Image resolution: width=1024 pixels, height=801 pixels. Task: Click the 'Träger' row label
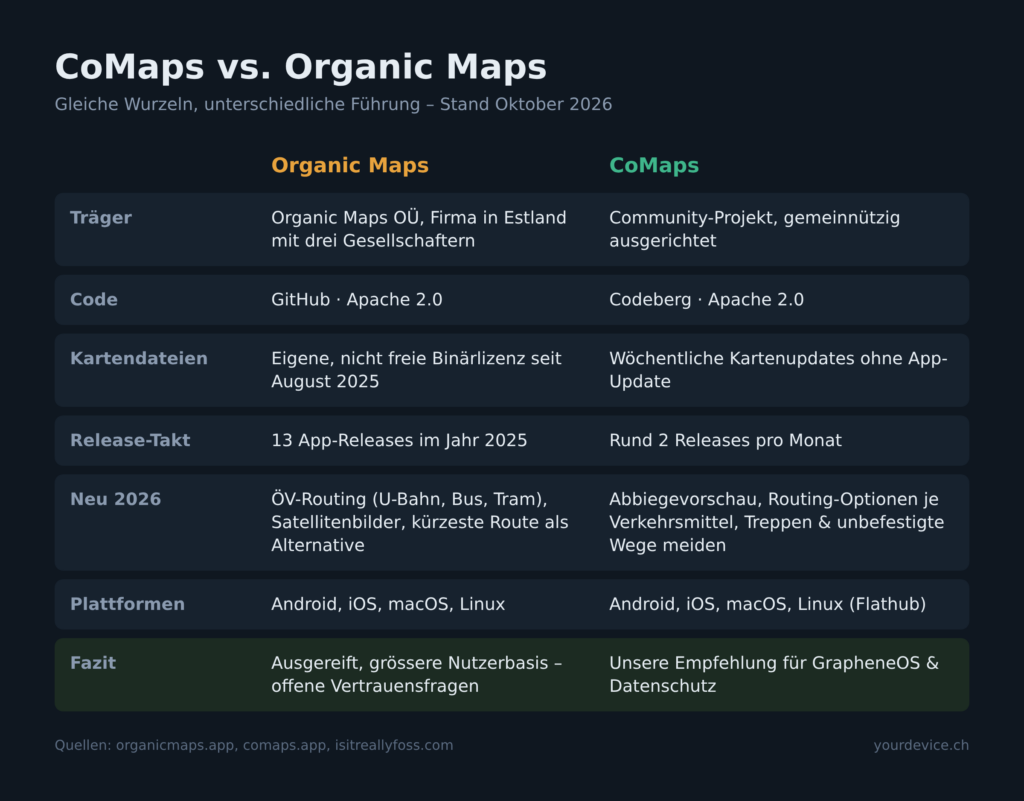pos(101,217)
